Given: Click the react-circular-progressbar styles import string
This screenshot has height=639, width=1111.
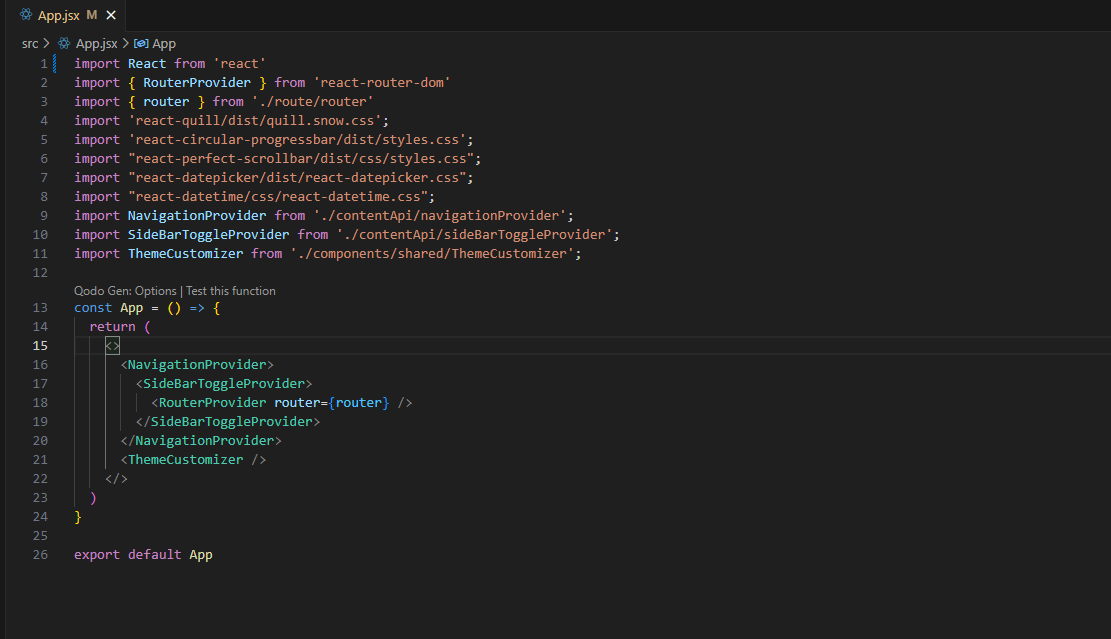Looking at the screenshot, I should click(297, 140).
